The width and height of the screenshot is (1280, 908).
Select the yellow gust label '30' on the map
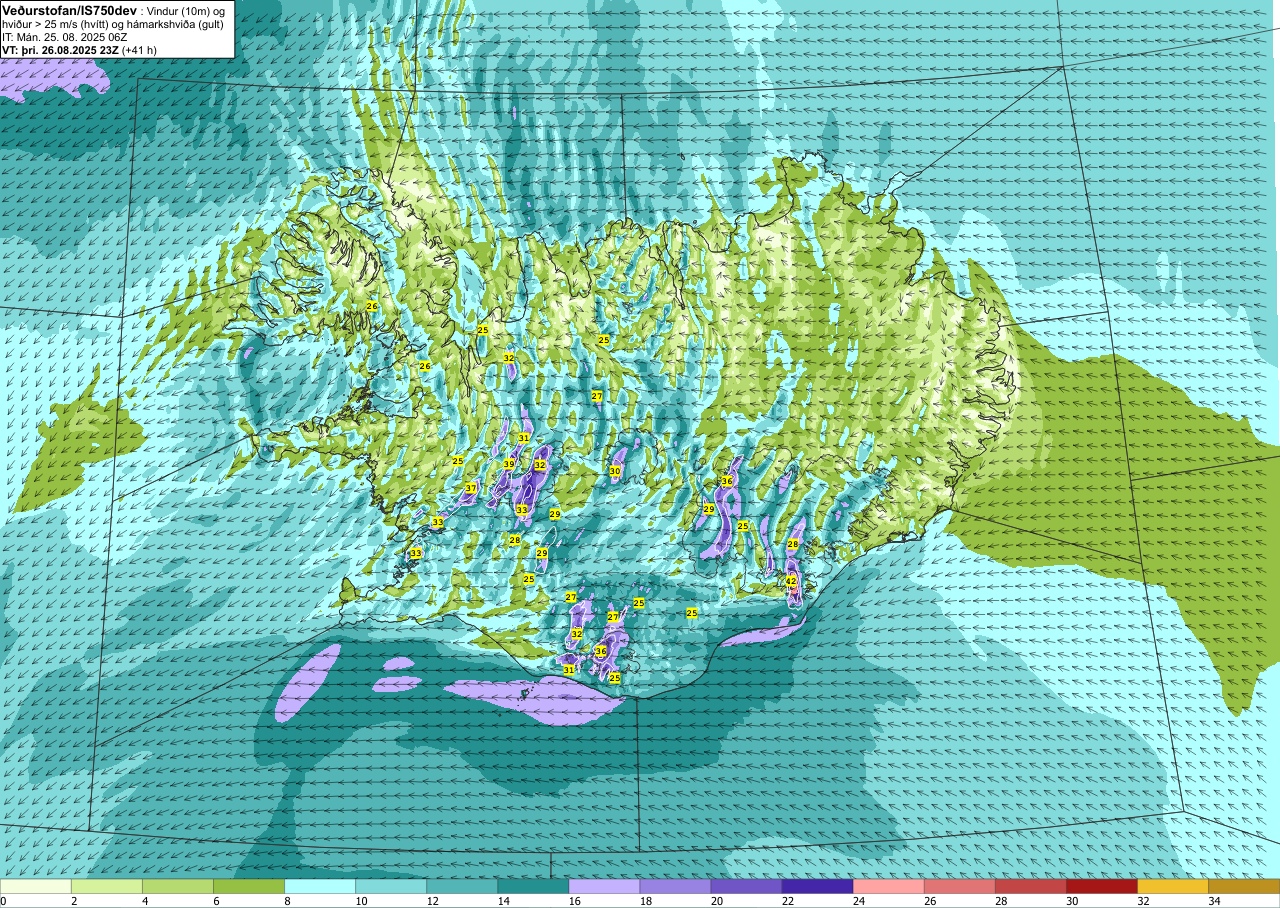coord(615,471)
